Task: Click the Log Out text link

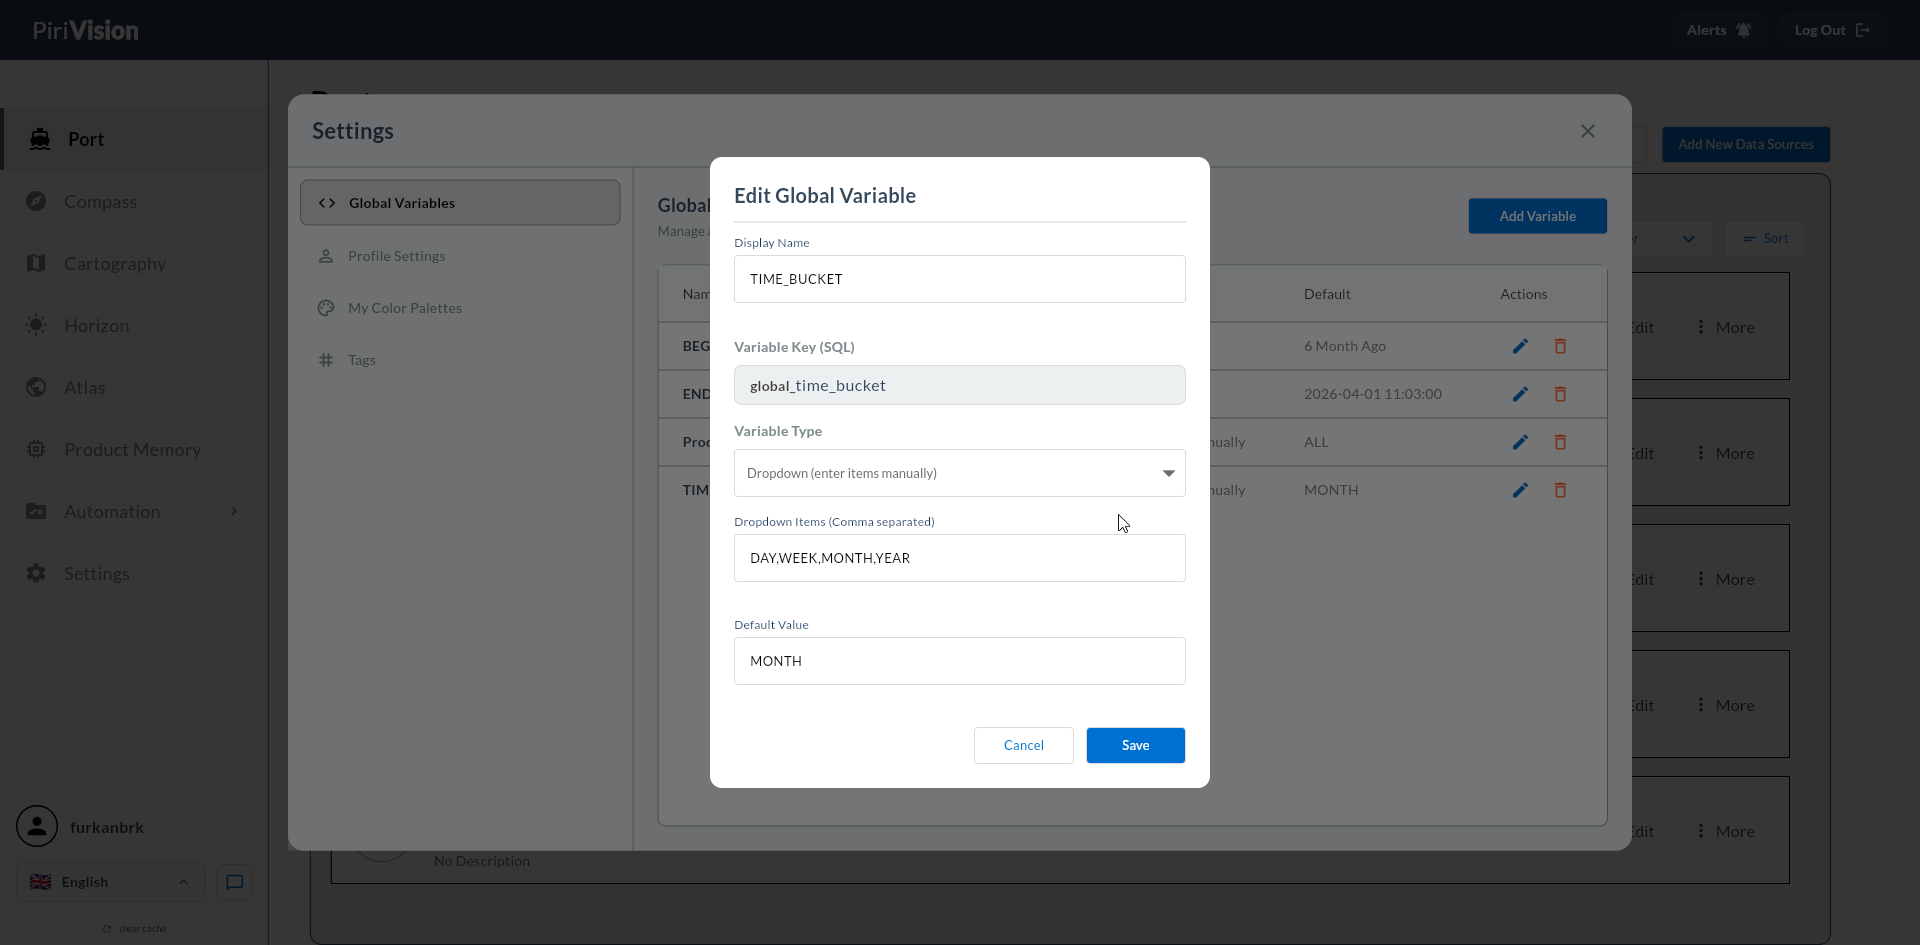Action: [1820, 30]
